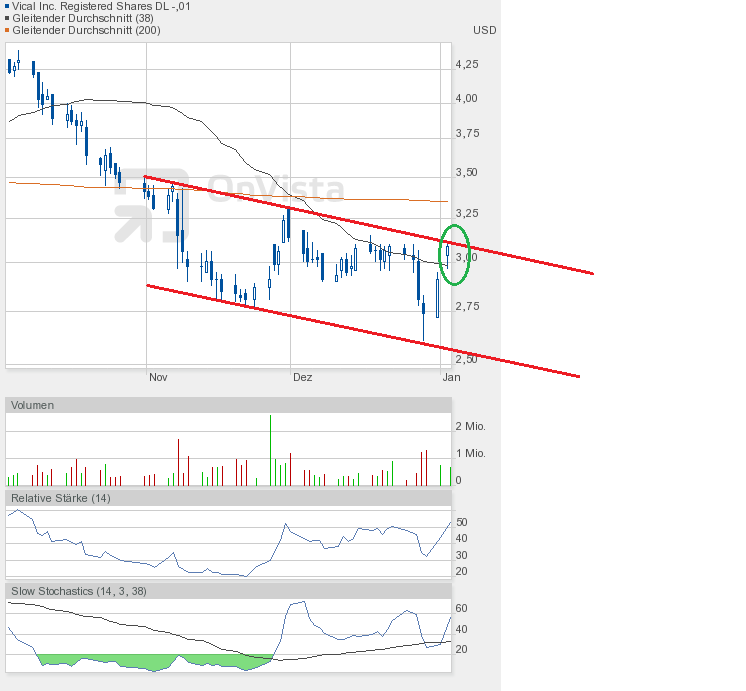Viewport: 746px width, 691px height.
Task: Click the Relative Stärke (14) panel header
Action: point(60,498)
